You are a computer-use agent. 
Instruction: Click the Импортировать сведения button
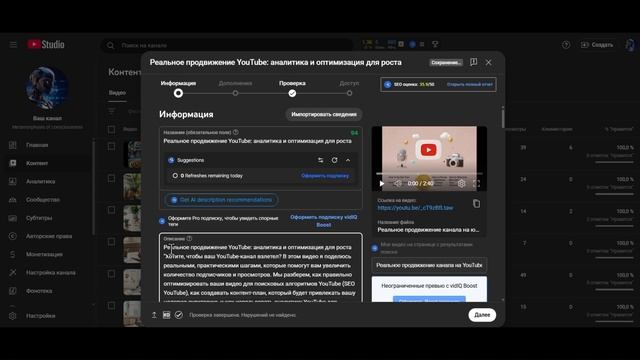324,114
